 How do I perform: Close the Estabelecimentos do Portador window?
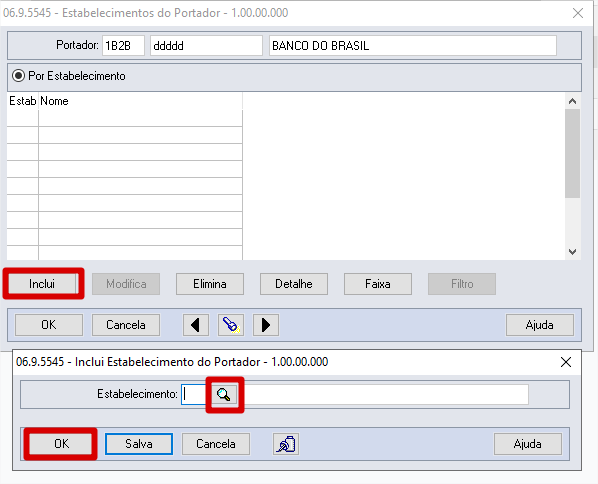coord(578,13)
